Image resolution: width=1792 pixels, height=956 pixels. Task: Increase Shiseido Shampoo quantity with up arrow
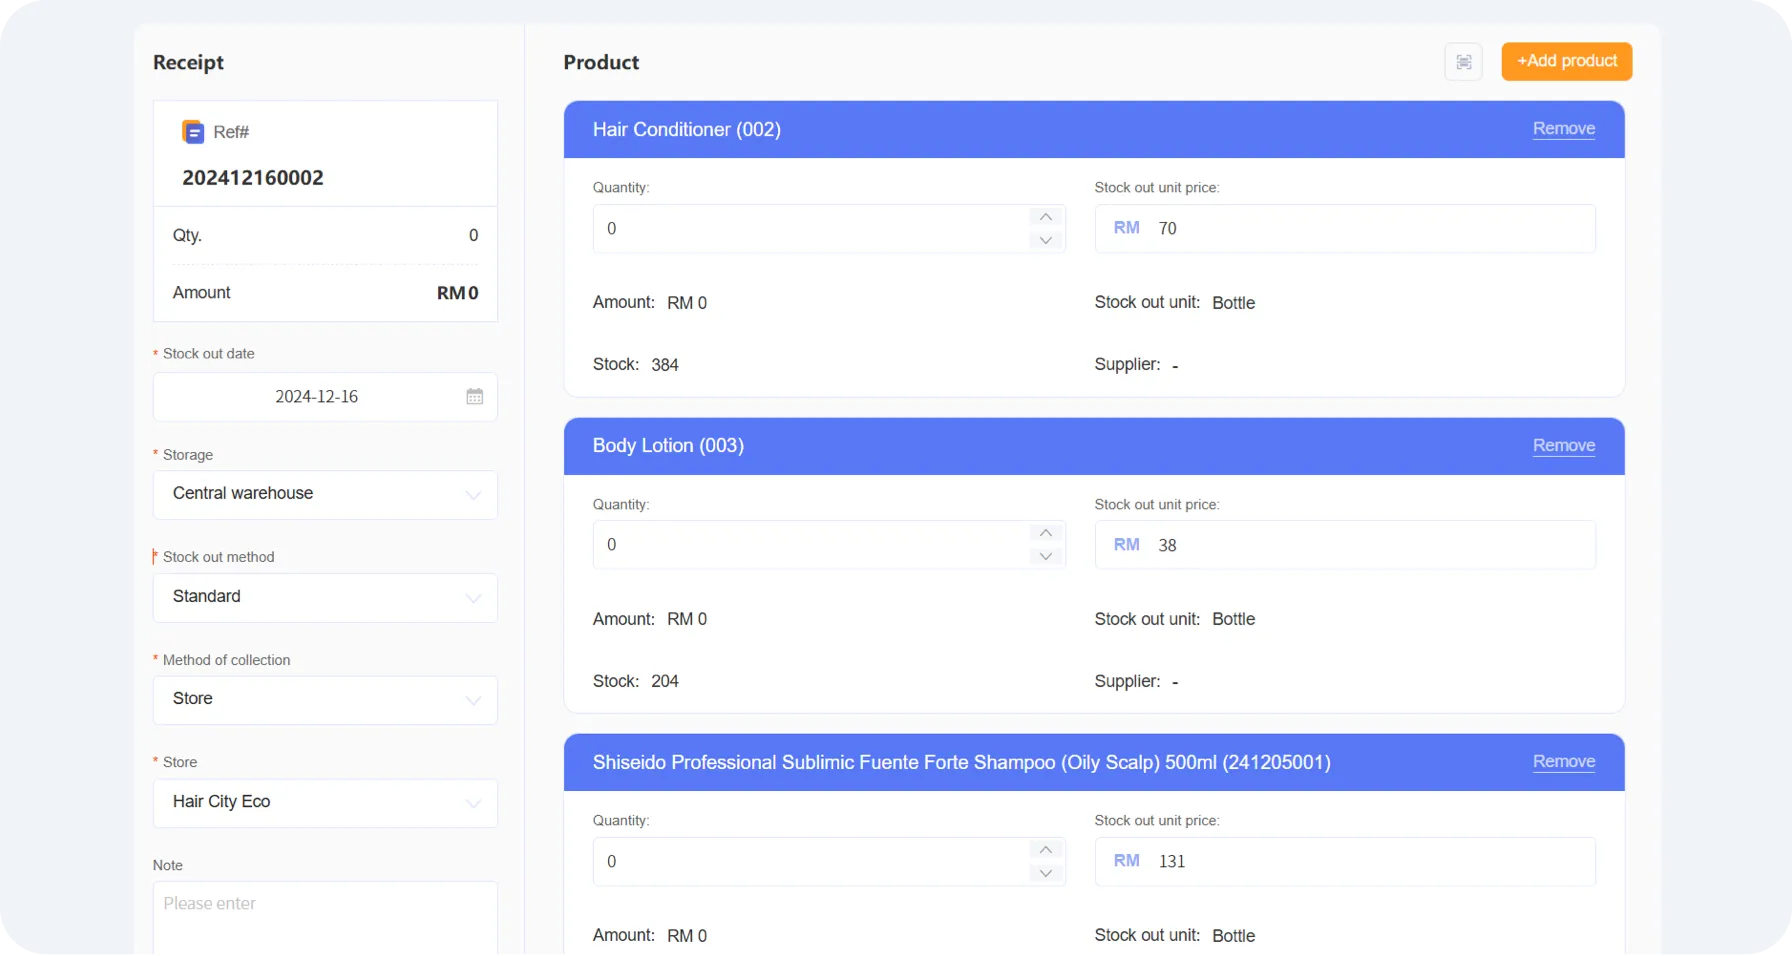tap(1045, 849)
